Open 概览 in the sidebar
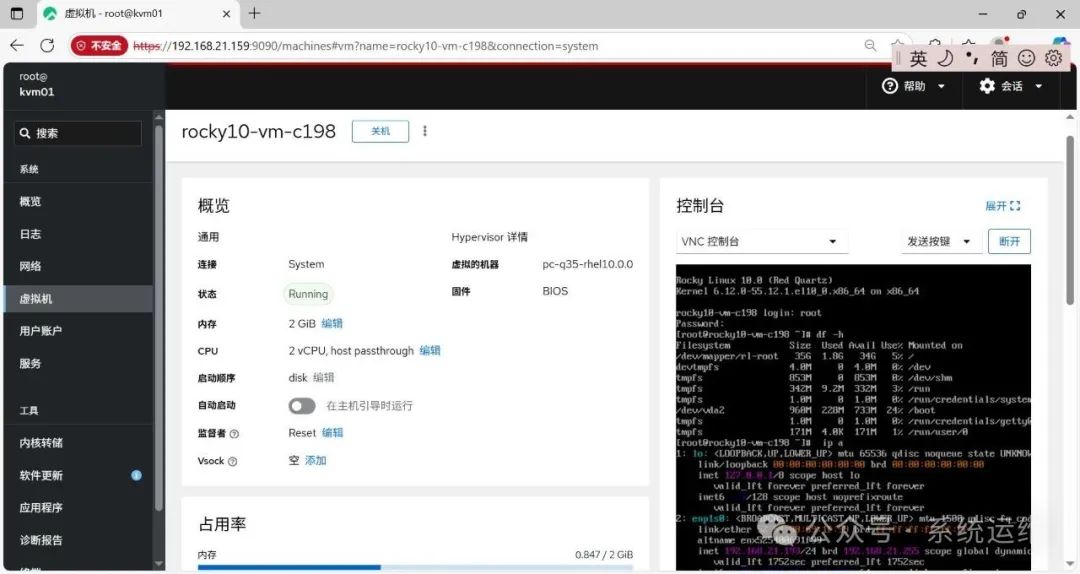 [79, 201]
